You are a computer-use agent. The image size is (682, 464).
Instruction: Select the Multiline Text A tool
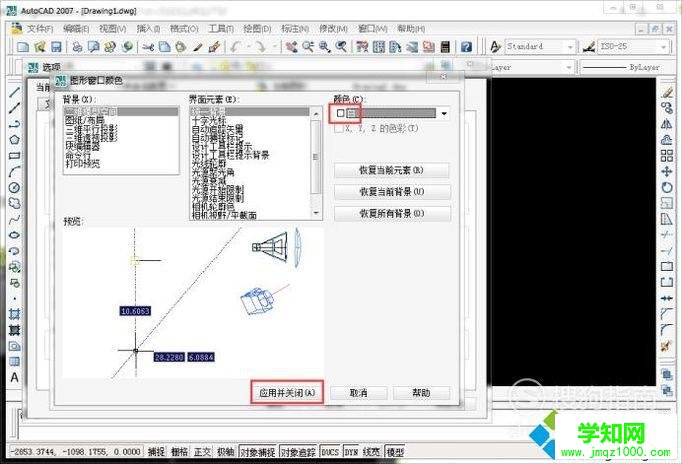point(14,377)
